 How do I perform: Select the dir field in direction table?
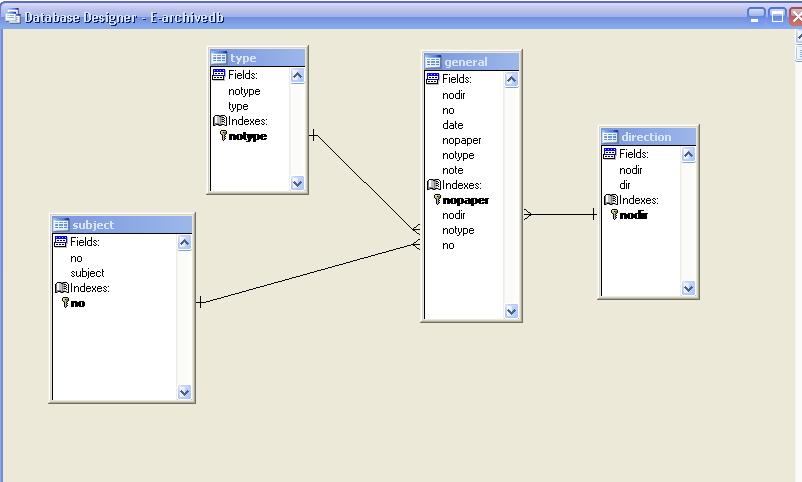point(625,185)
